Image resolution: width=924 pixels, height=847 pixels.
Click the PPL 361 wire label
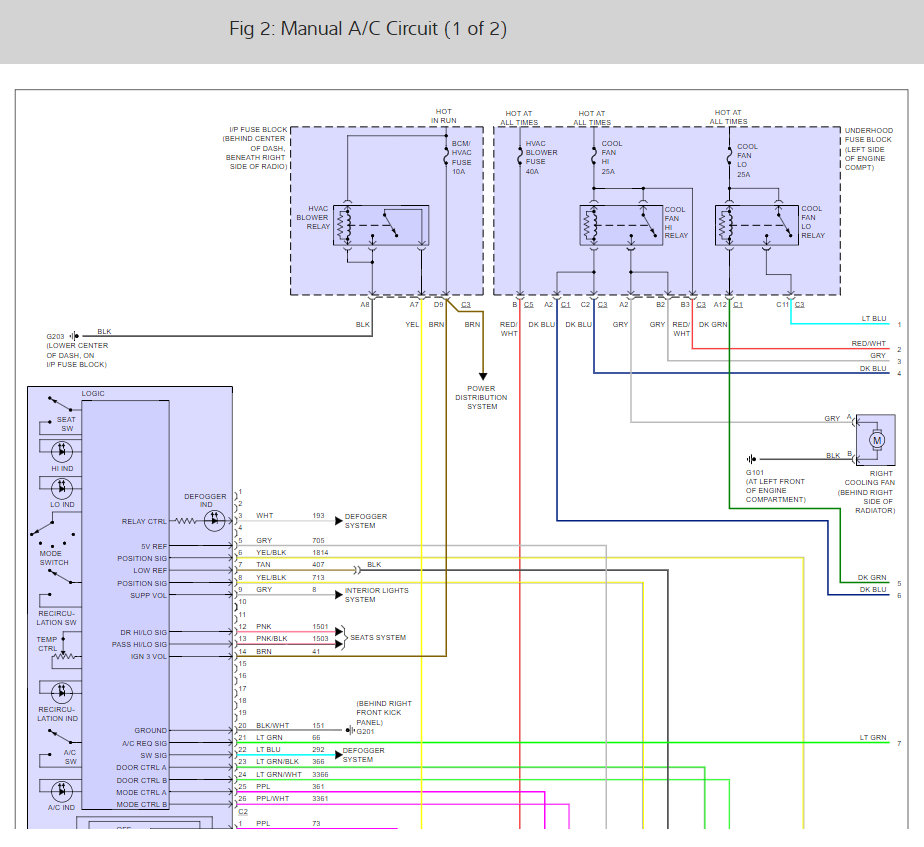290,786
